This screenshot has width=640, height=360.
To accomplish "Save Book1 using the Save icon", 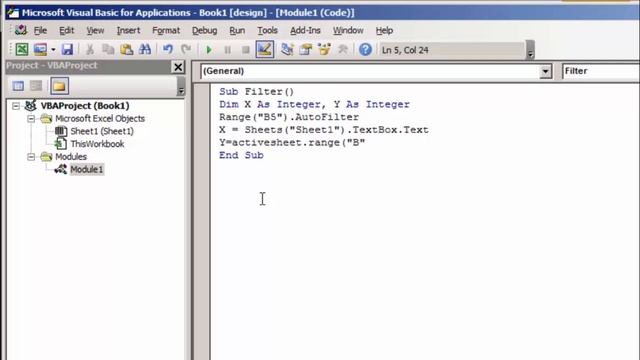I will [x=67, y=50].
